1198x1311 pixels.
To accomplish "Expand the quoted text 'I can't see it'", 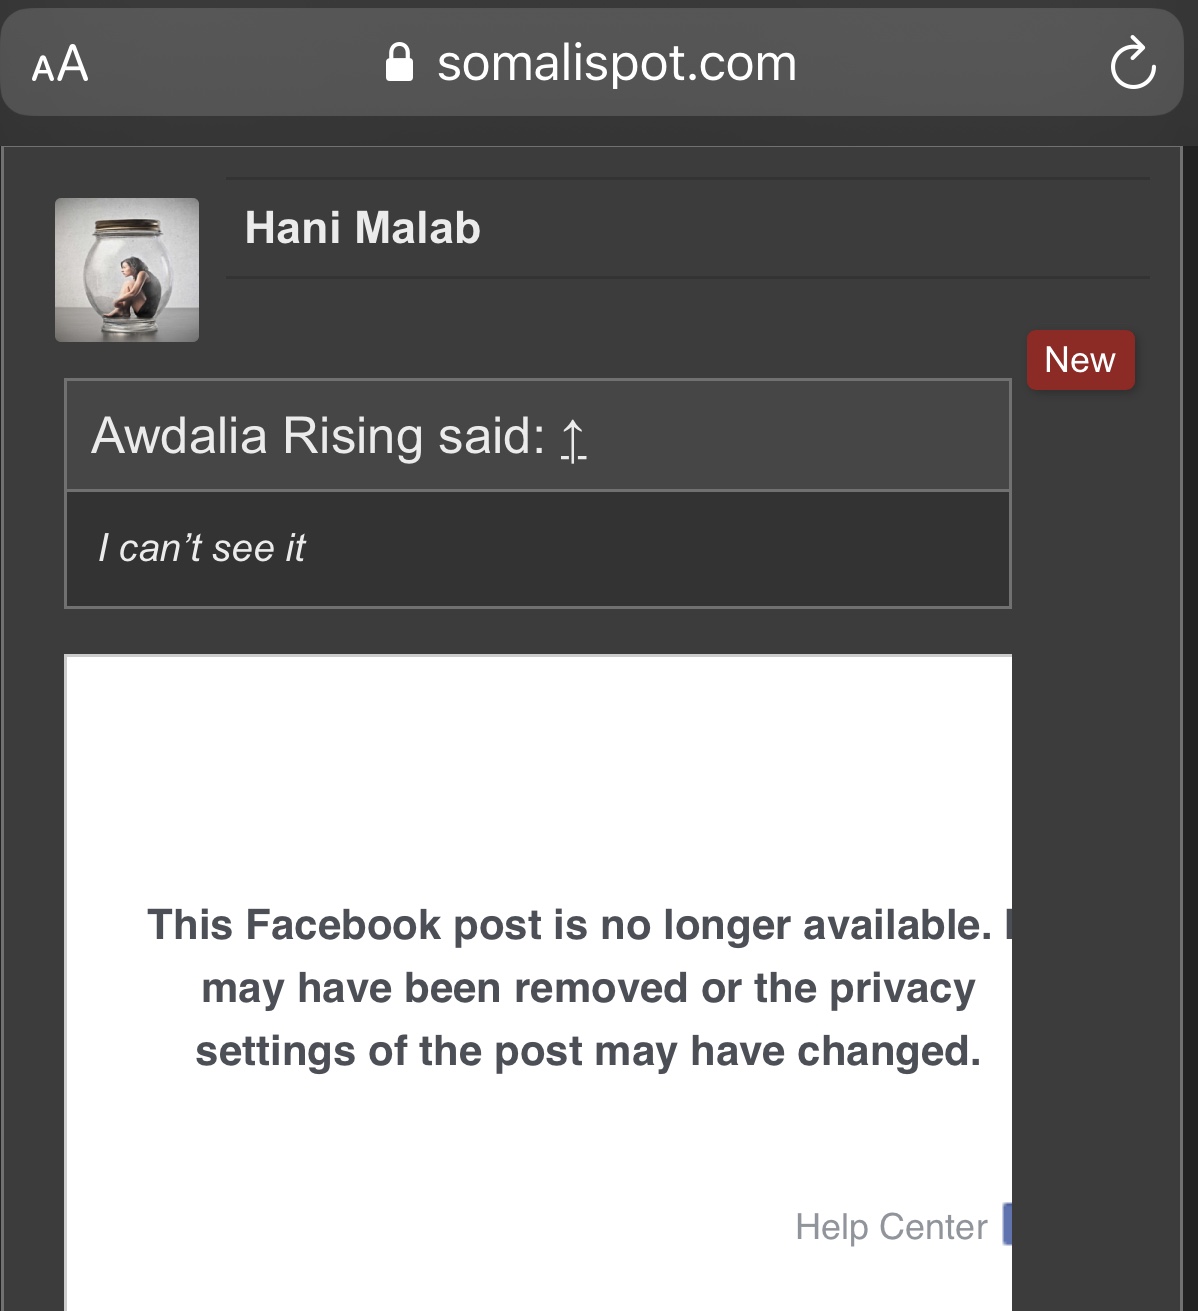I will pyautogui.click(x=201, y=548).
